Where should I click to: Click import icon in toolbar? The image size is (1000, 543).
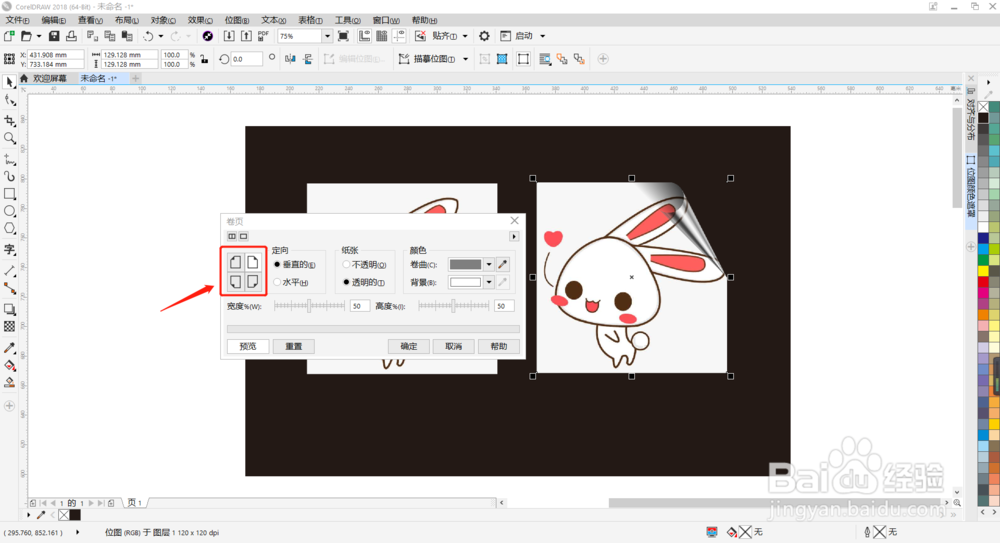(x=229, y=36)
